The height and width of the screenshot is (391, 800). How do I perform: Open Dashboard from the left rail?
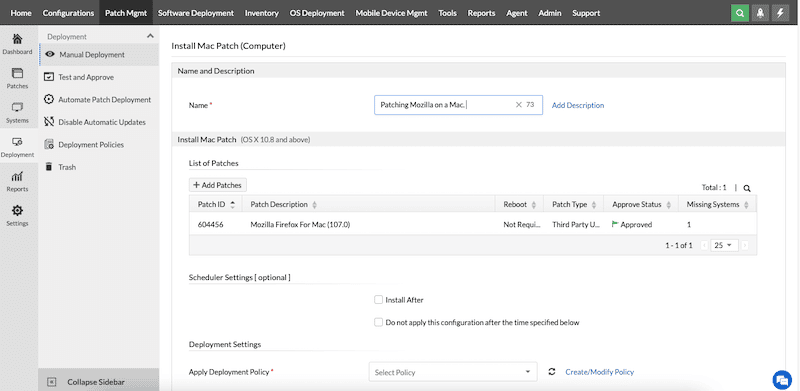coord(17,44)
